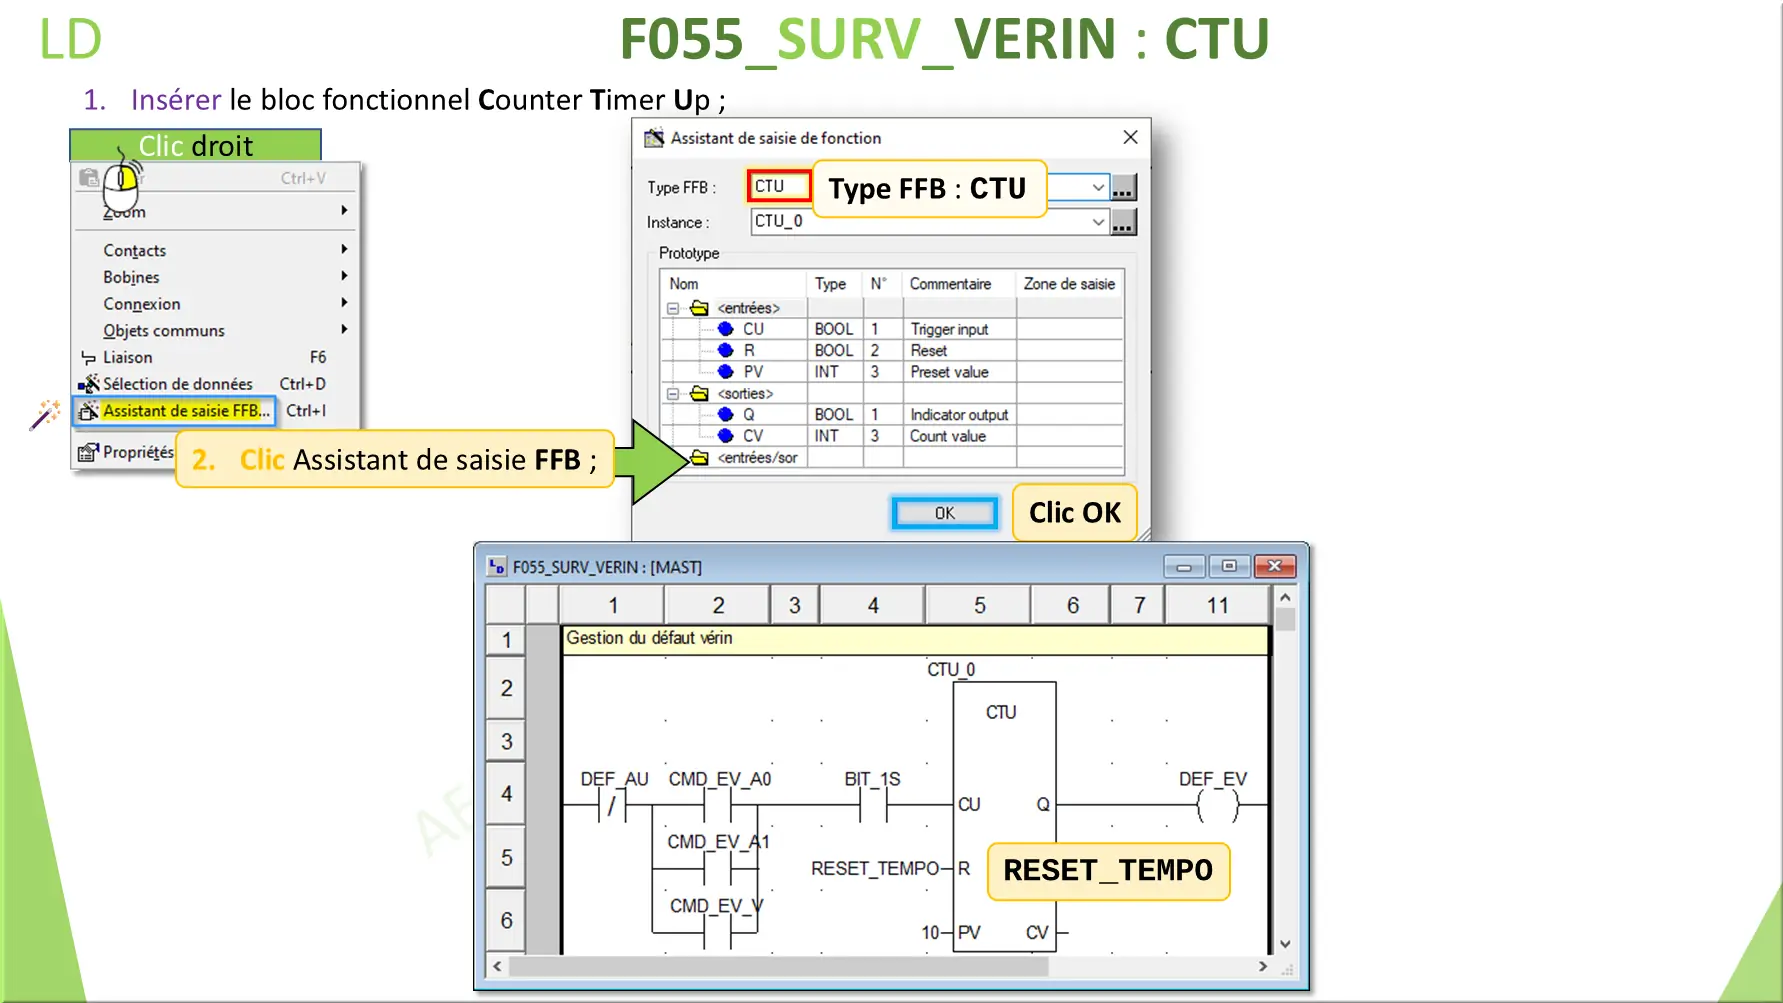Click the Liaison connection icon
Screen dimensions: 1783x1003
88,357
